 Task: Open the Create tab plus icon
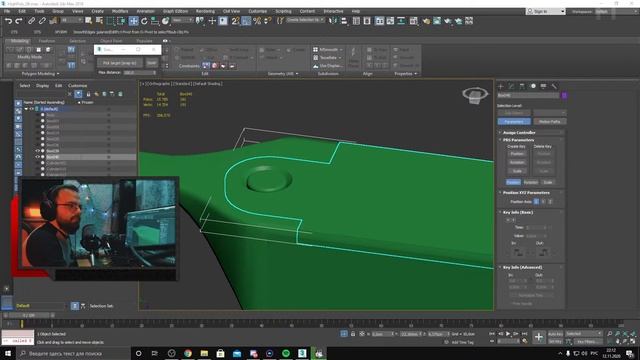pyautogui.click(x=501, y=86)
